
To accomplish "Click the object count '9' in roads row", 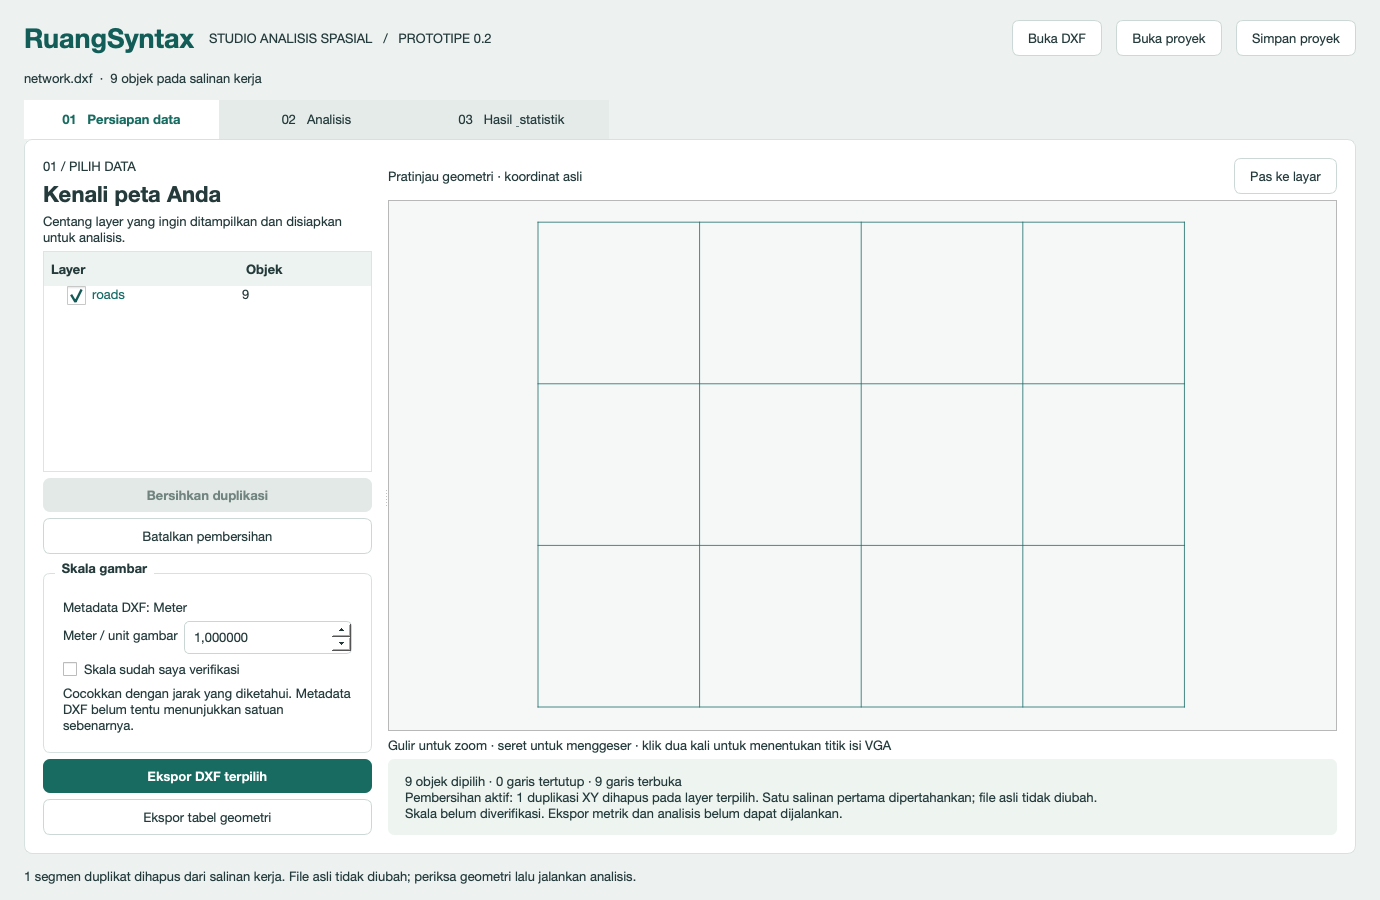I will click(245, 295).
